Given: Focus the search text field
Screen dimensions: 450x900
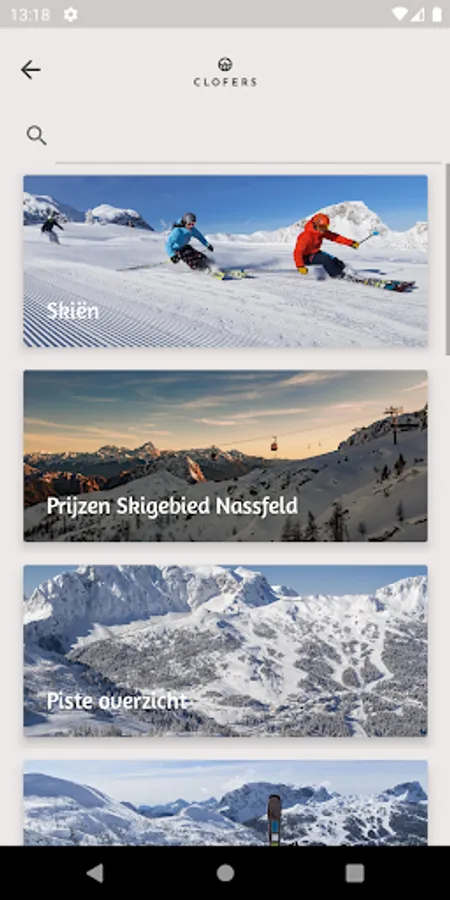Looking at the screenshot, I should tap(249, 136).
